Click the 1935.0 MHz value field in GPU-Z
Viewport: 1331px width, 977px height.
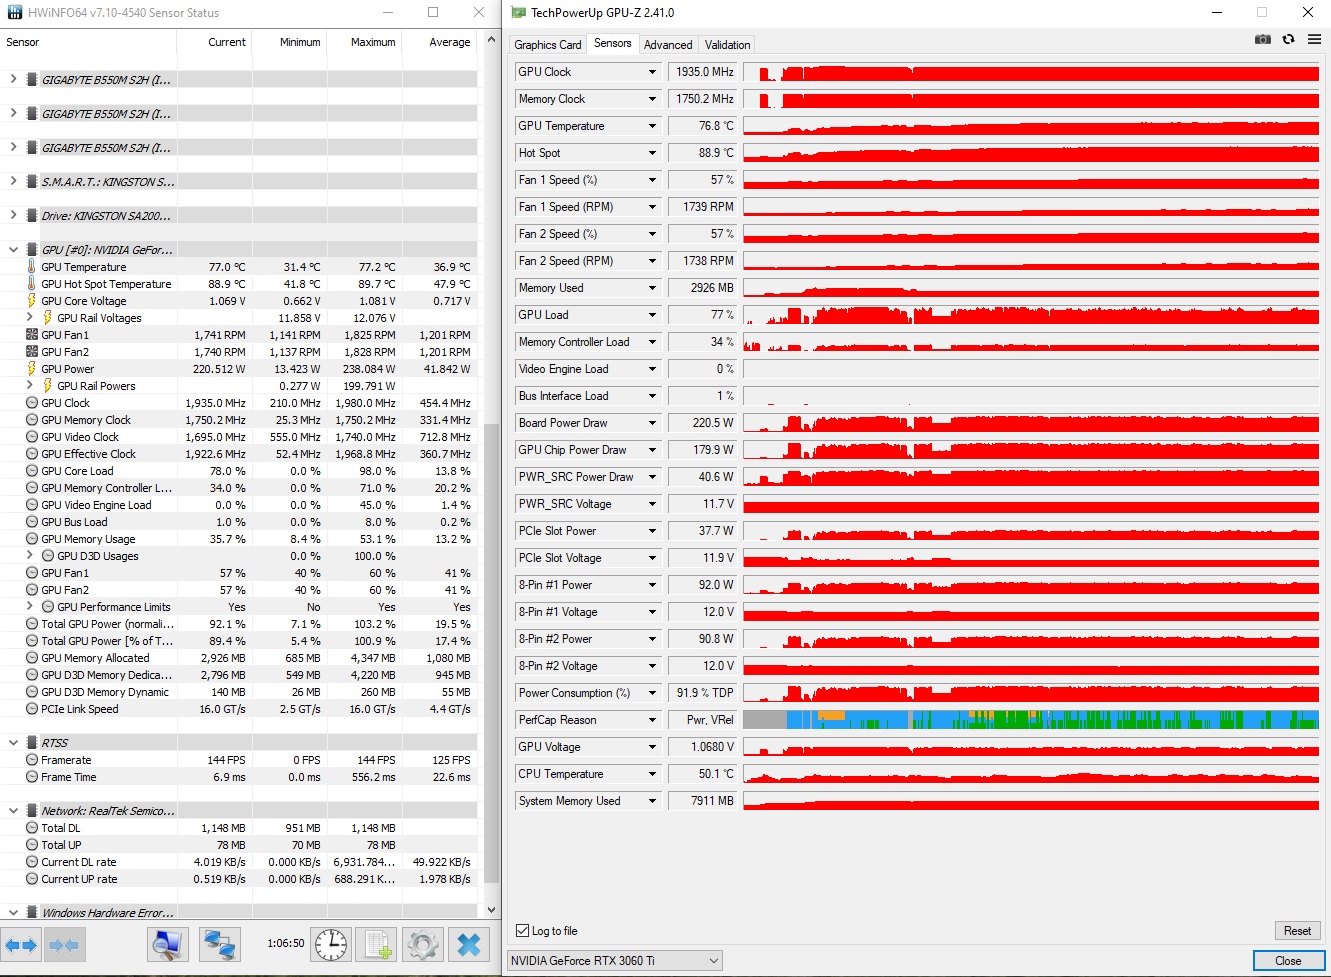(x=703, y=72)
